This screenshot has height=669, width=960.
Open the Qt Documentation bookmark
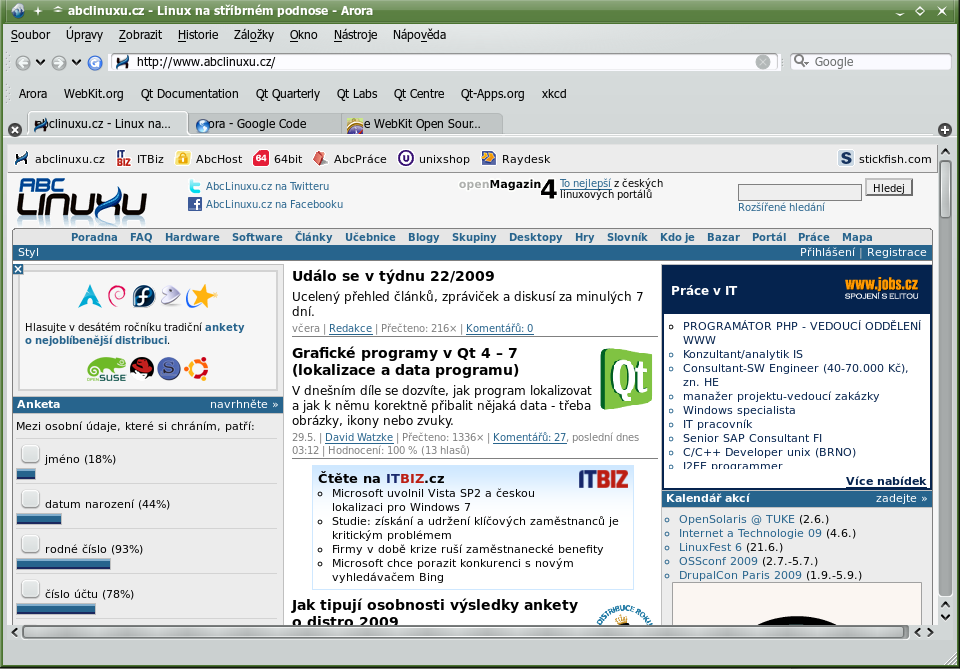[x=189, y=94]
